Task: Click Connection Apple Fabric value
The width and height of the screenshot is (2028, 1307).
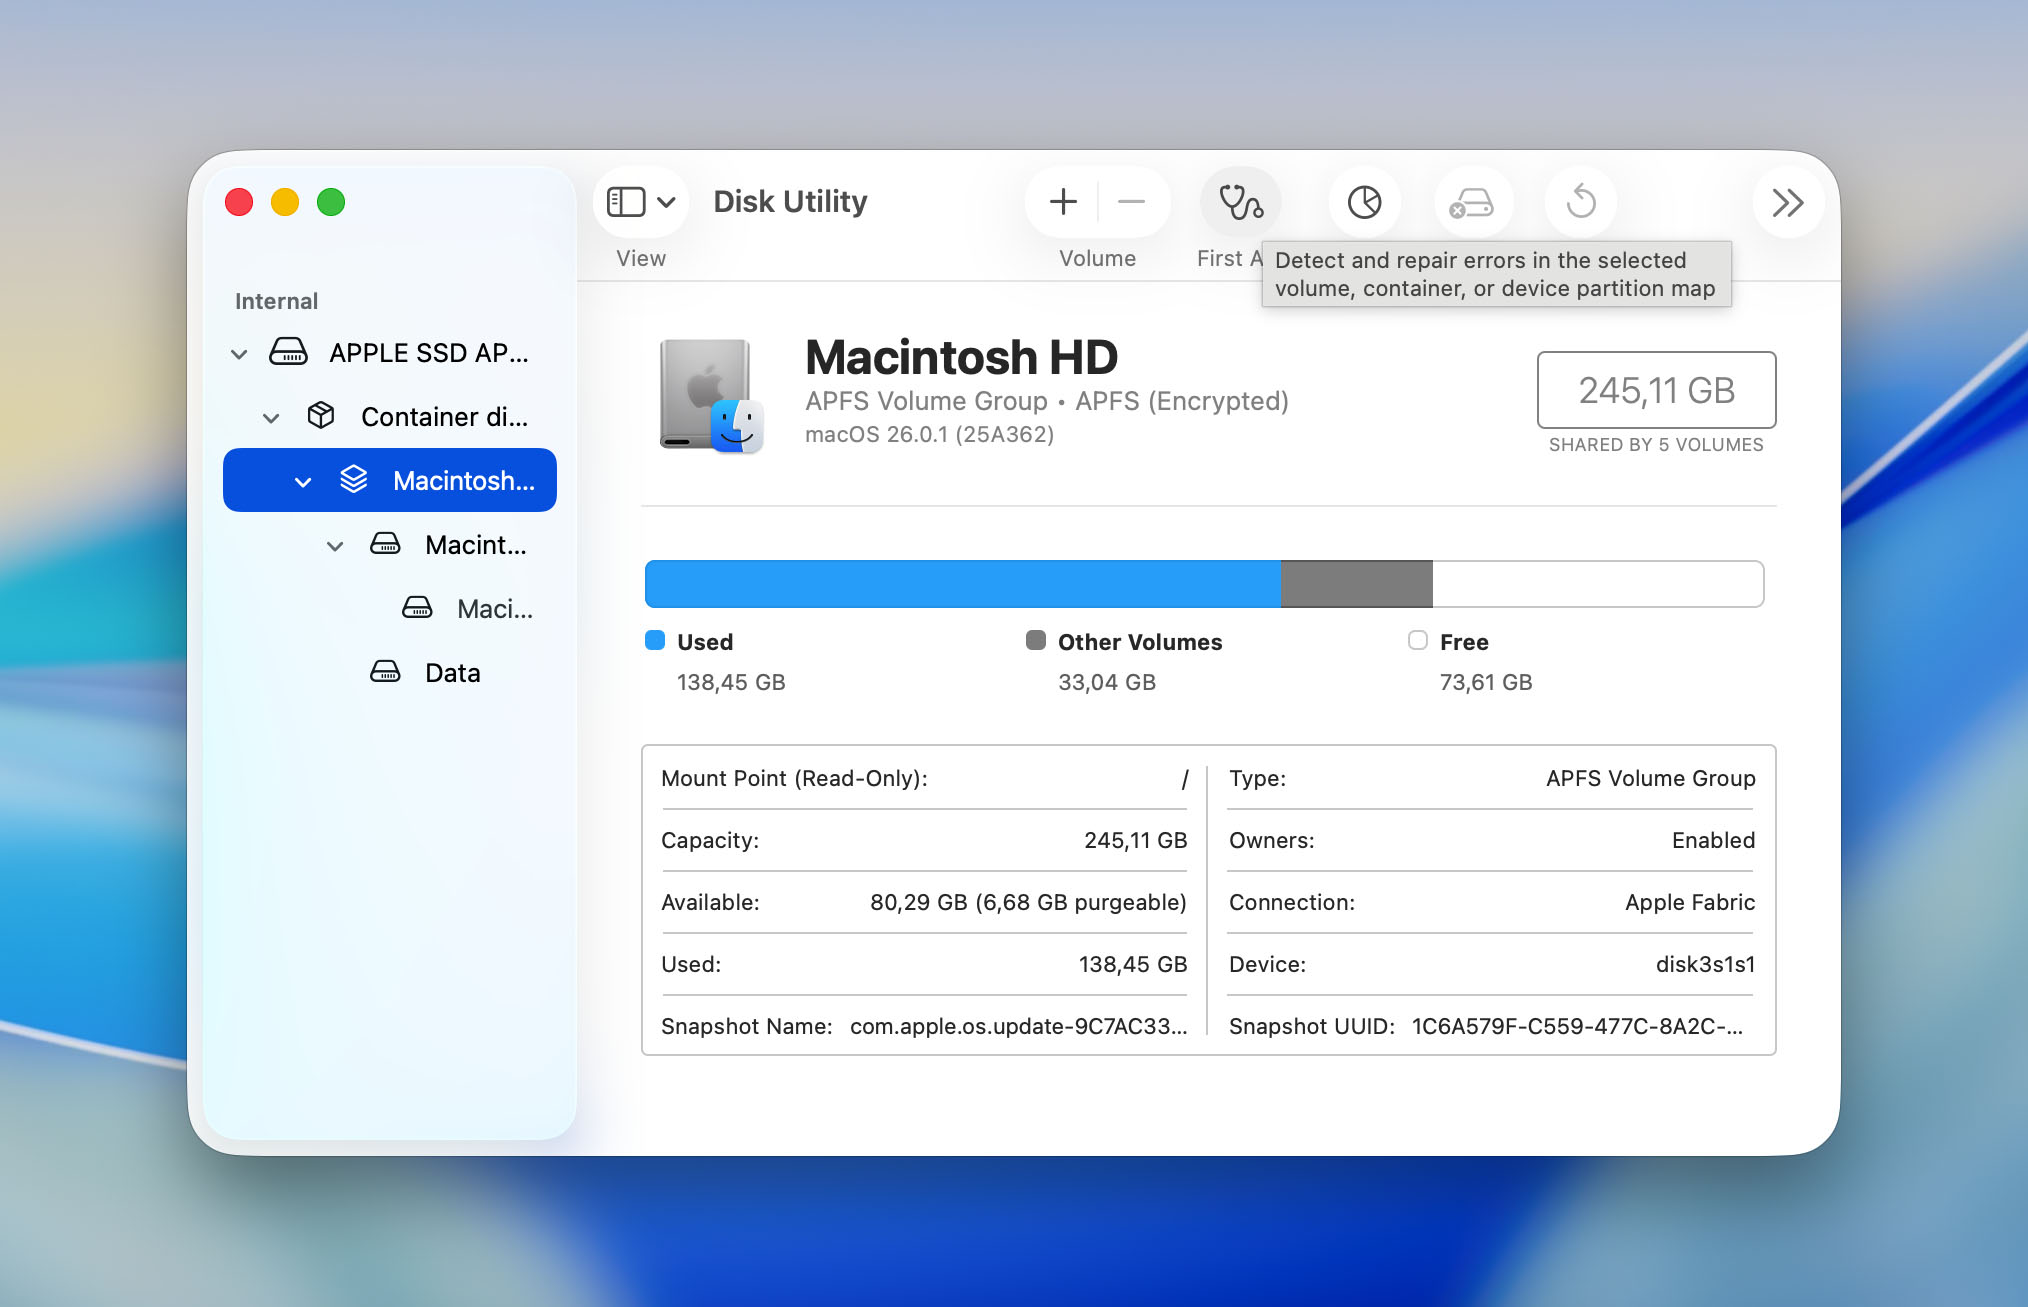Action: pyautogui.click(x=1690, y=902)
